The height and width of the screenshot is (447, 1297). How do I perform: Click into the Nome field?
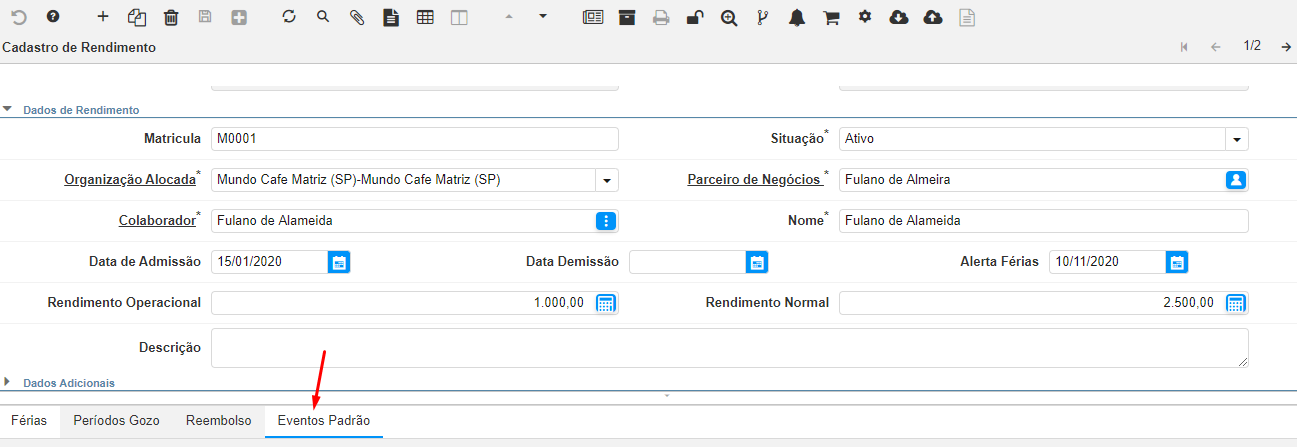[1044, 221]
